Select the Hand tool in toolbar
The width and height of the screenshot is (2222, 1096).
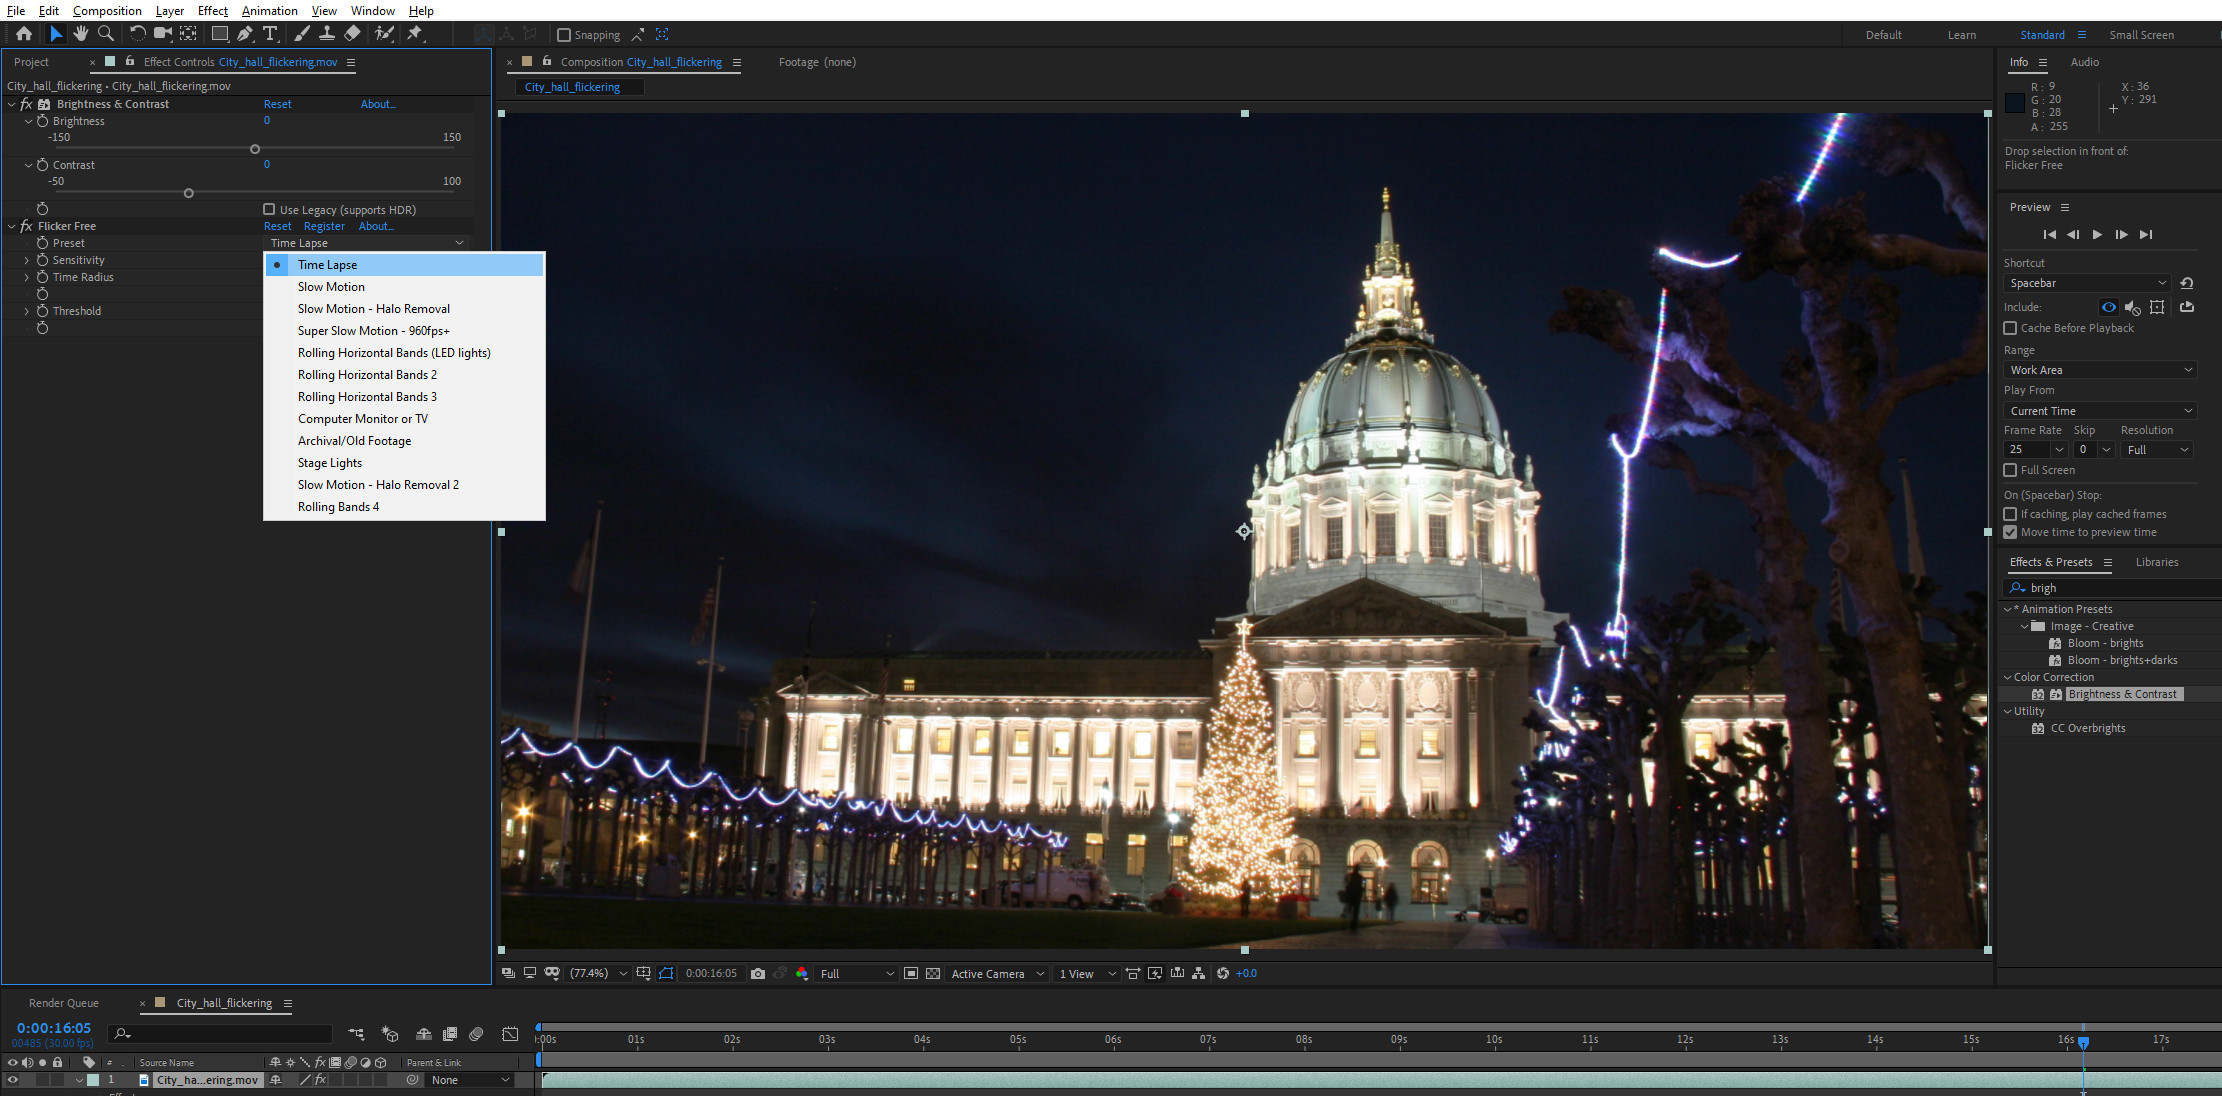point(80,33)
